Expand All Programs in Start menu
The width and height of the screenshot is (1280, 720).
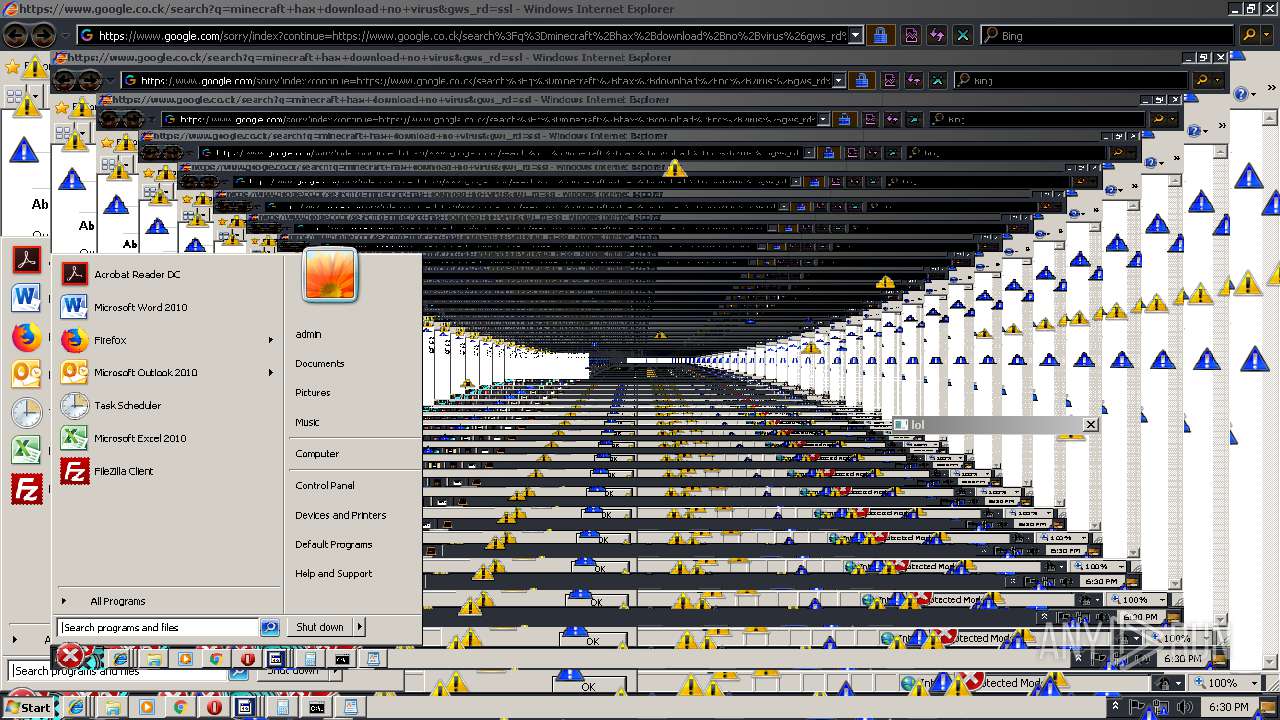[x=117, y=601]
